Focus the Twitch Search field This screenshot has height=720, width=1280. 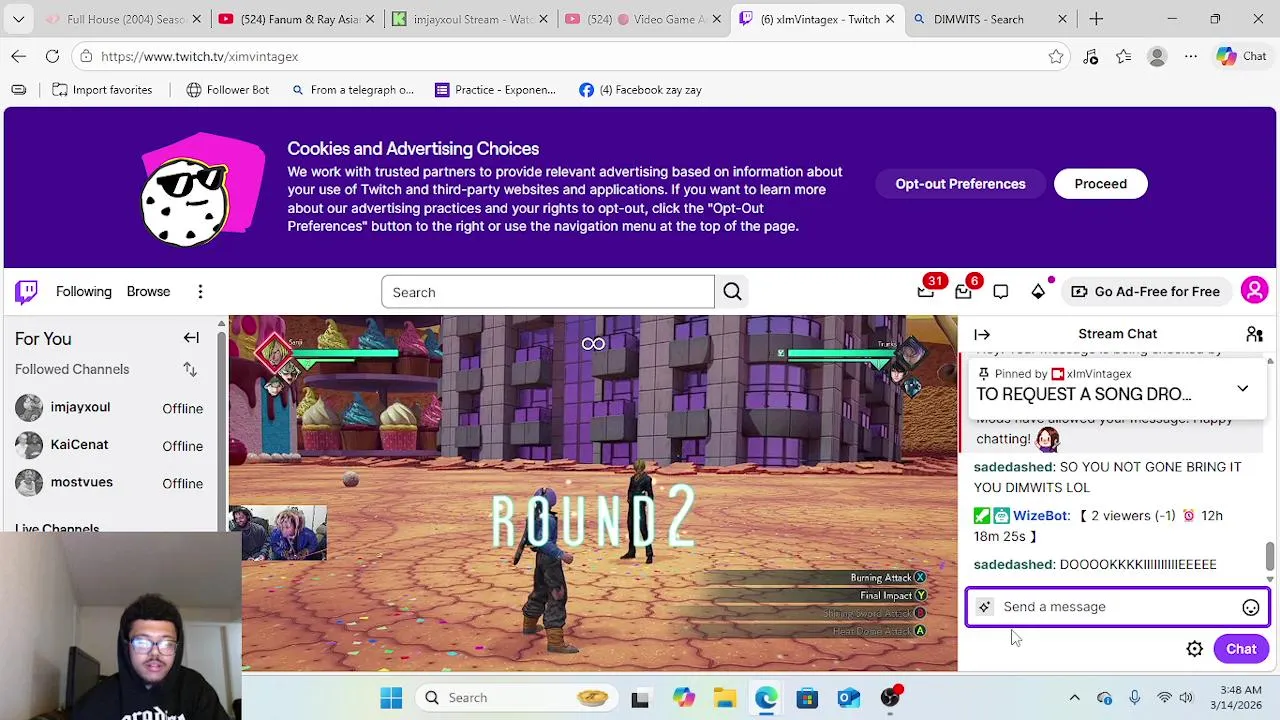(x=547, y=292)
